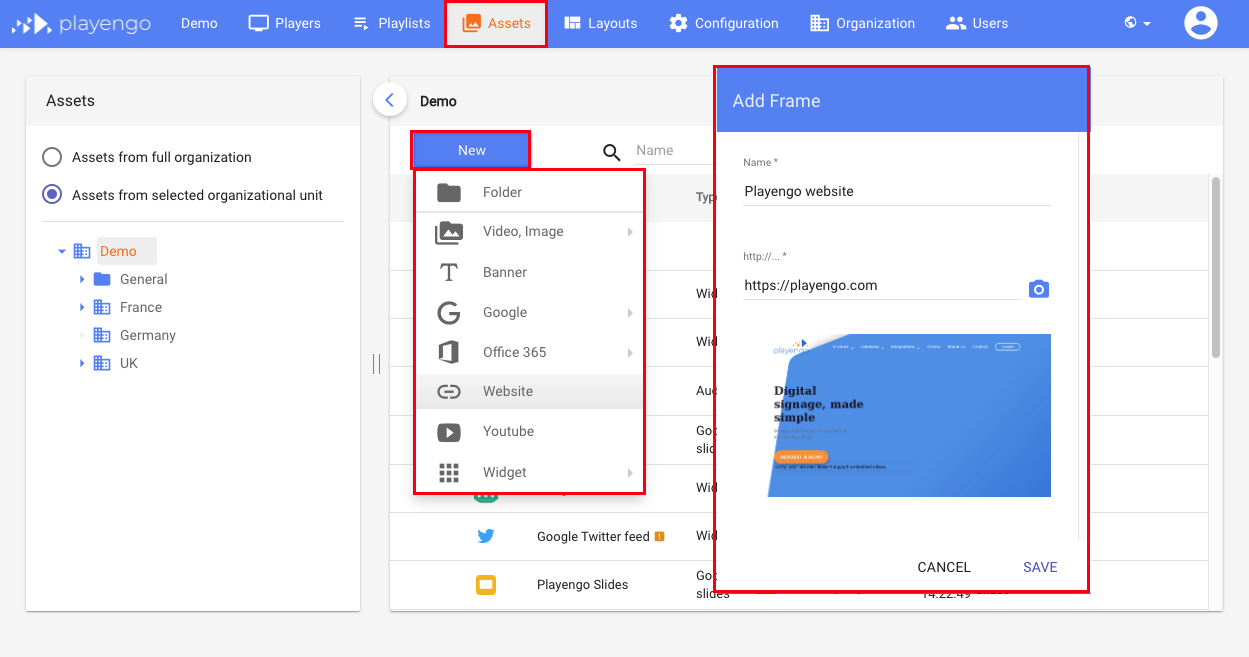Open the Users section
1249x657 pixels.
click(977, 23)
